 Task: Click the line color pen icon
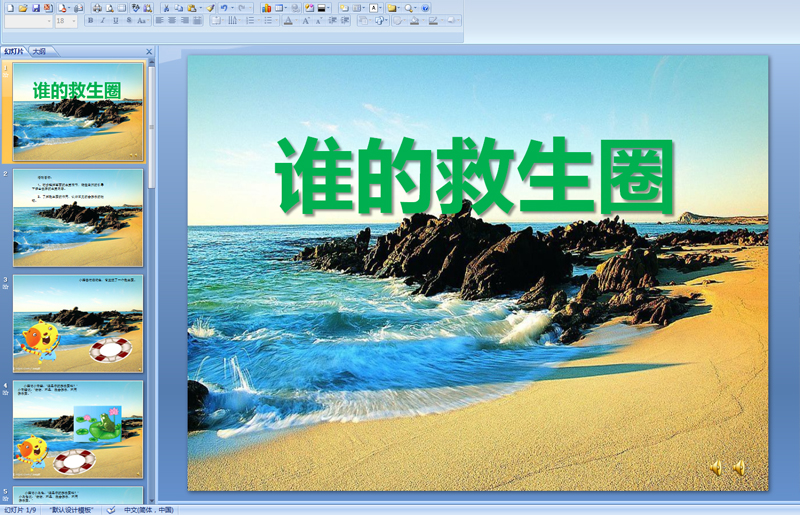[x=433, y=20]
